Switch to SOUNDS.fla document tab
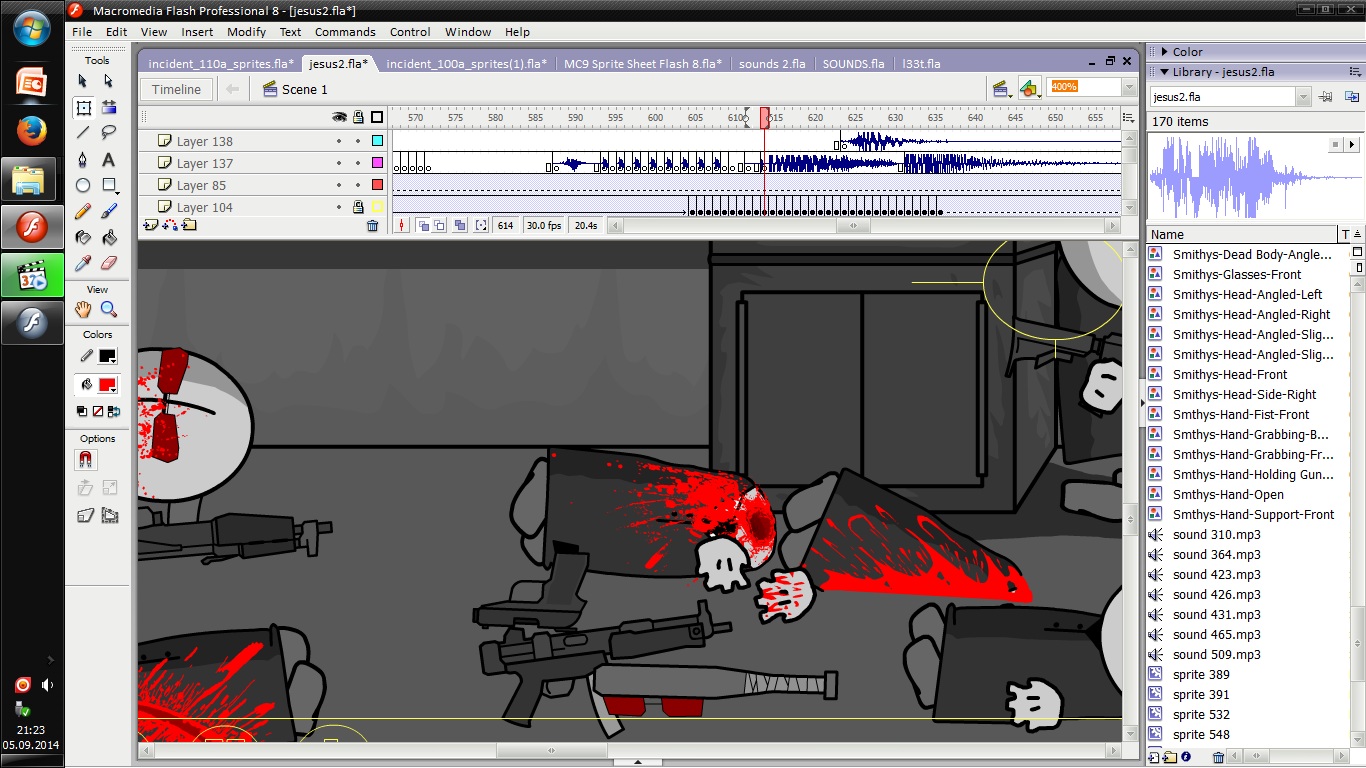 853,64
